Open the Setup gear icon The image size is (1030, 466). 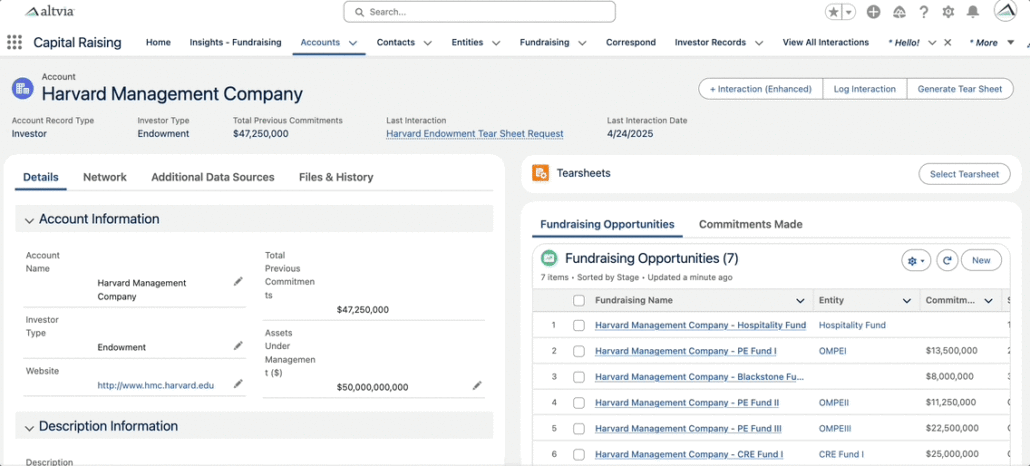[x=948, y=12]
